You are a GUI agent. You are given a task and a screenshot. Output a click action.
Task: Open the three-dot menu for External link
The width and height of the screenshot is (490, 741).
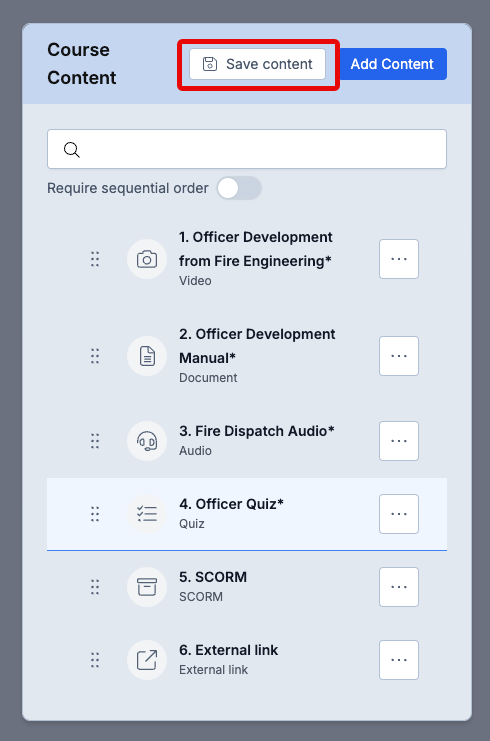click(x=399, y=660)
